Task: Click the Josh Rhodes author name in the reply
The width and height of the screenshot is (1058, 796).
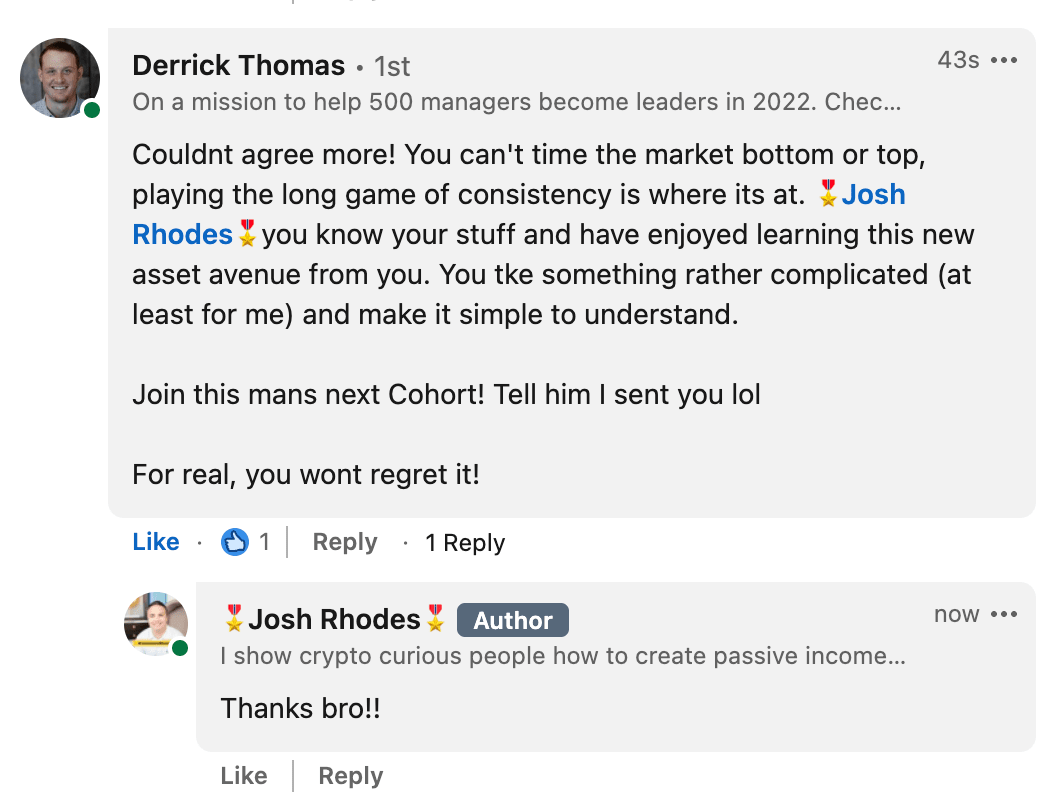Action: [334, 620]
